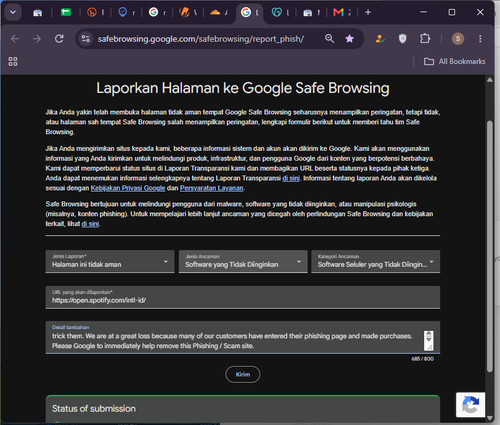
Task: Expand the Kategori Ancaman dropdown
Action: tap(375, 261)
